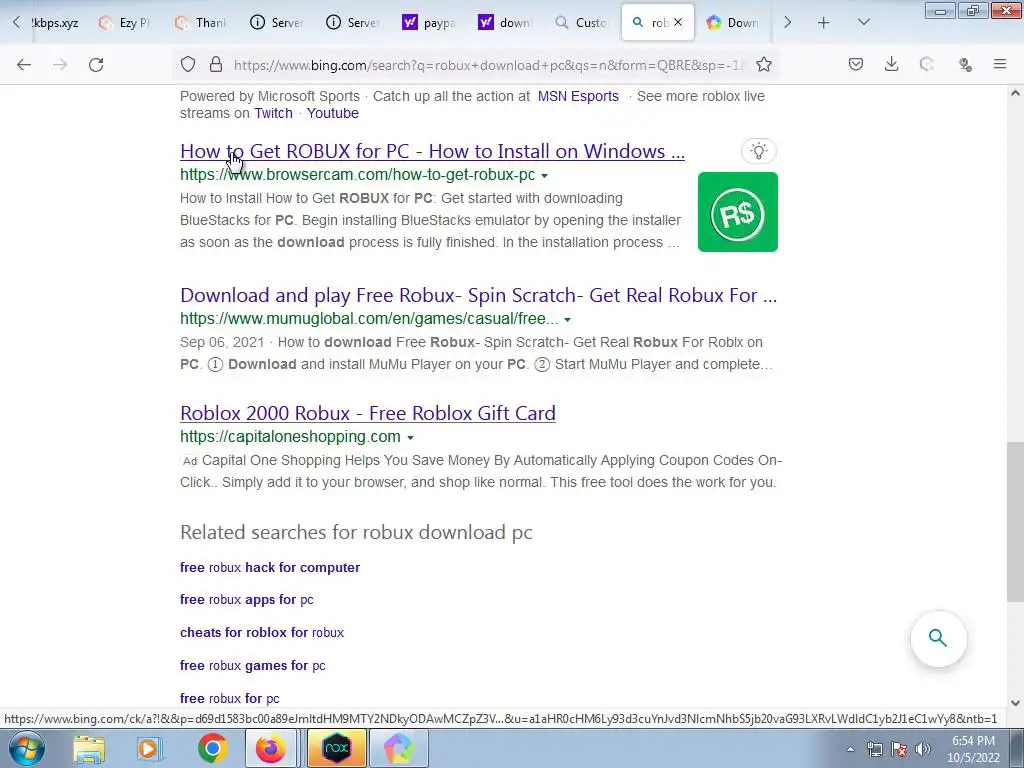Open Nox player from the taskbar

click(336, 748)
